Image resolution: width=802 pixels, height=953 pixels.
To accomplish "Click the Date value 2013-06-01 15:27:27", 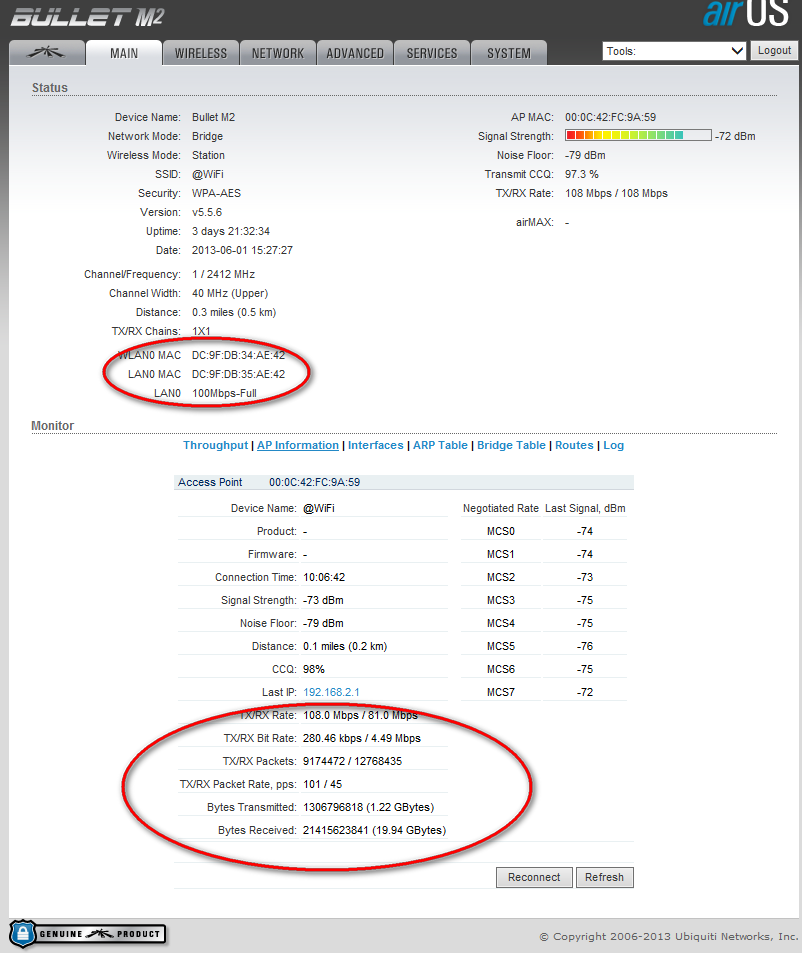I will click(x=242, y=250).
